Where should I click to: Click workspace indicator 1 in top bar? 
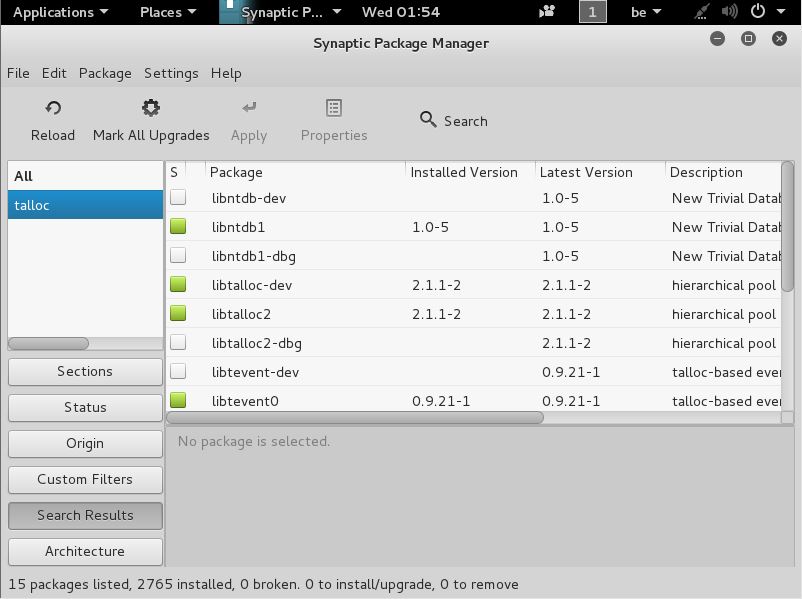[592, 12]
